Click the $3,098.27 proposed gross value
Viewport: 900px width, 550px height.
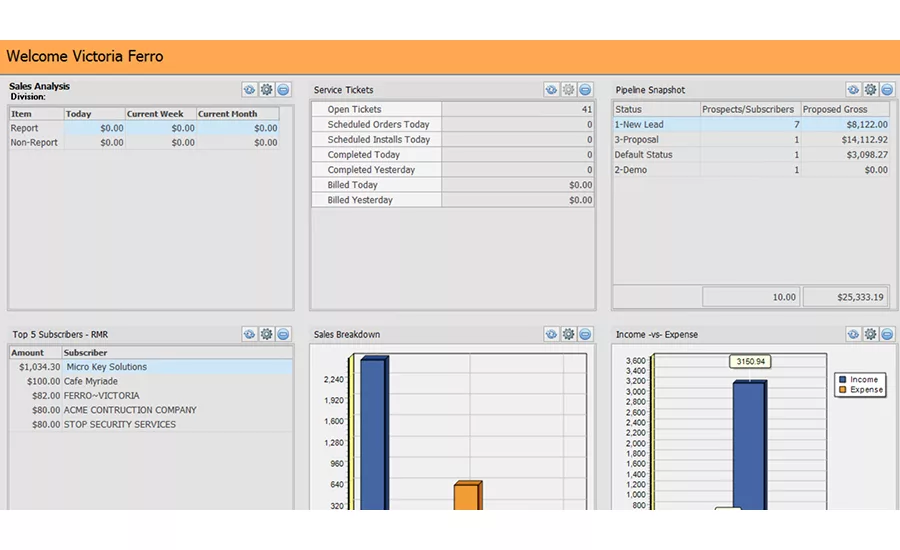pos(867,154)
